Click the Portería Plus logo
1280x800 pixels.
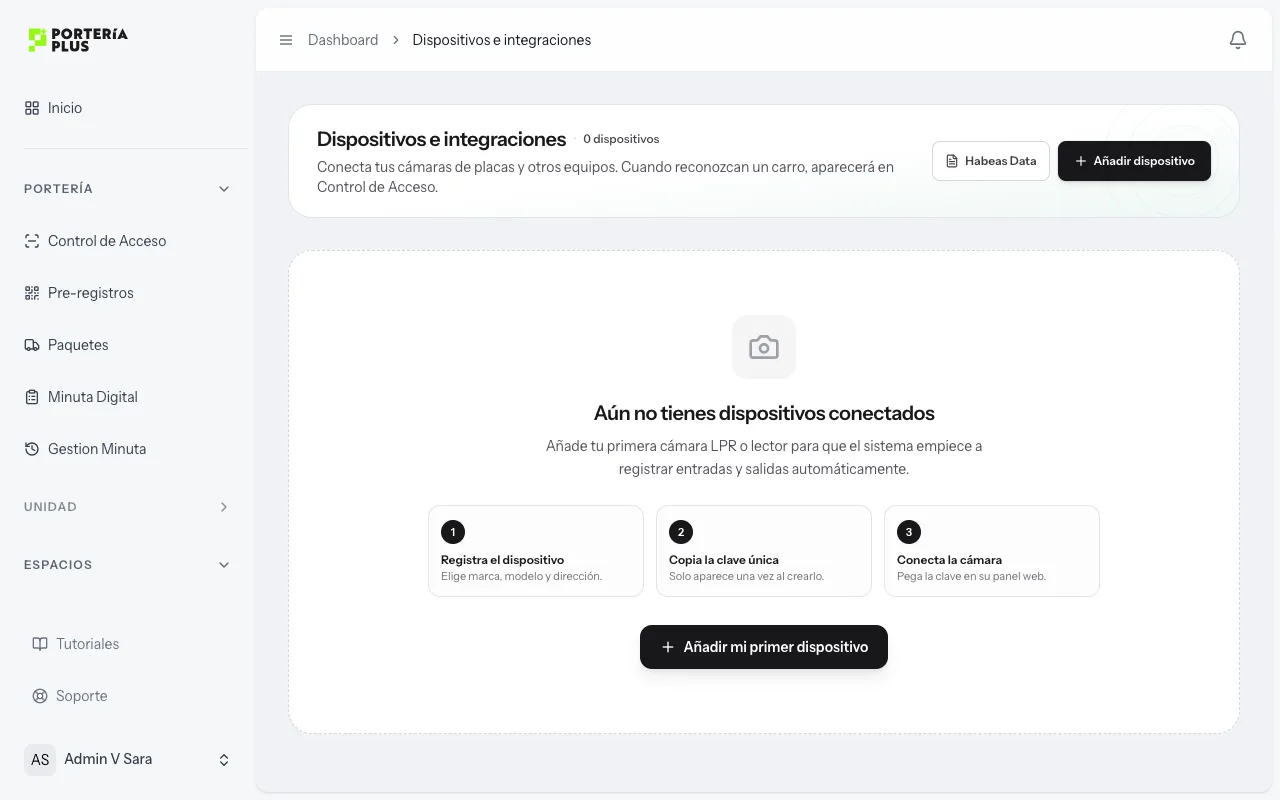(78, 40)
